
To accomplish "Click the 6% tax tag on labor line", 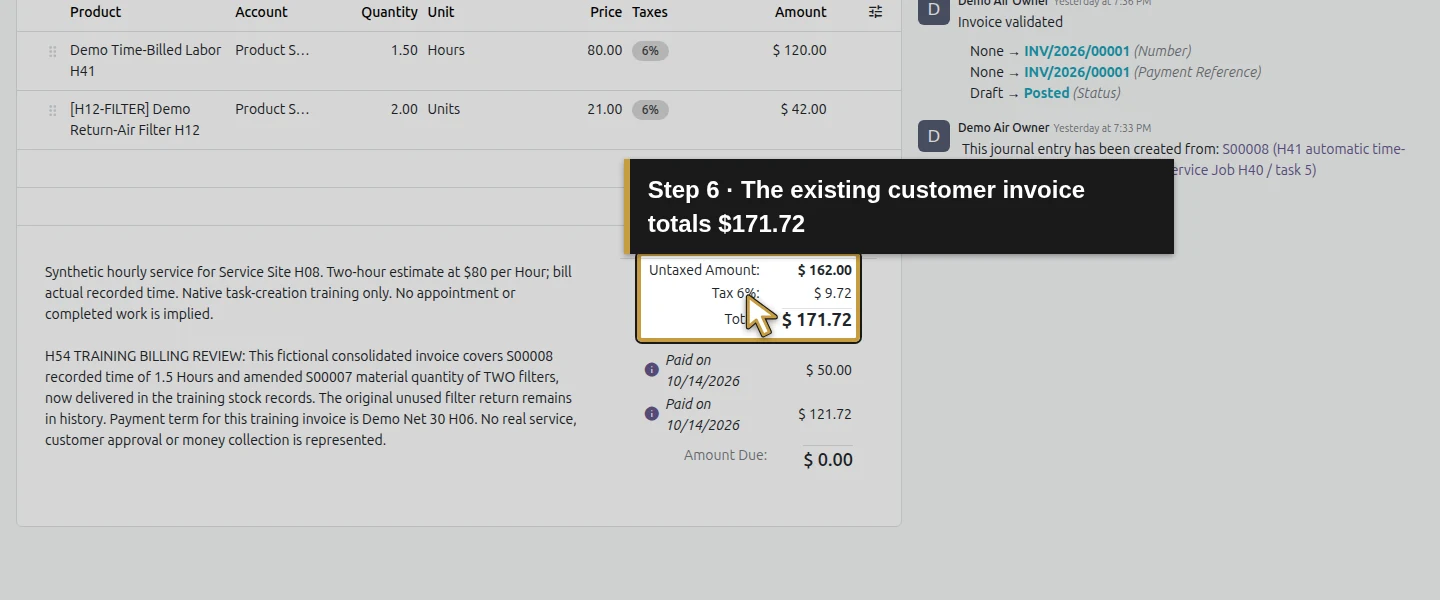I will click(650, 50).
